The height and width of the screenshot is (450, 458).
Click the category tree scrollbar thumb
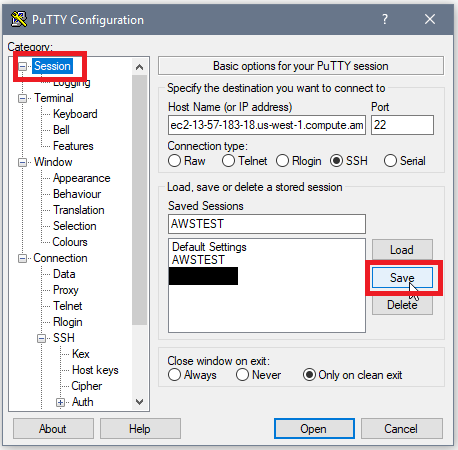[140, 200]
